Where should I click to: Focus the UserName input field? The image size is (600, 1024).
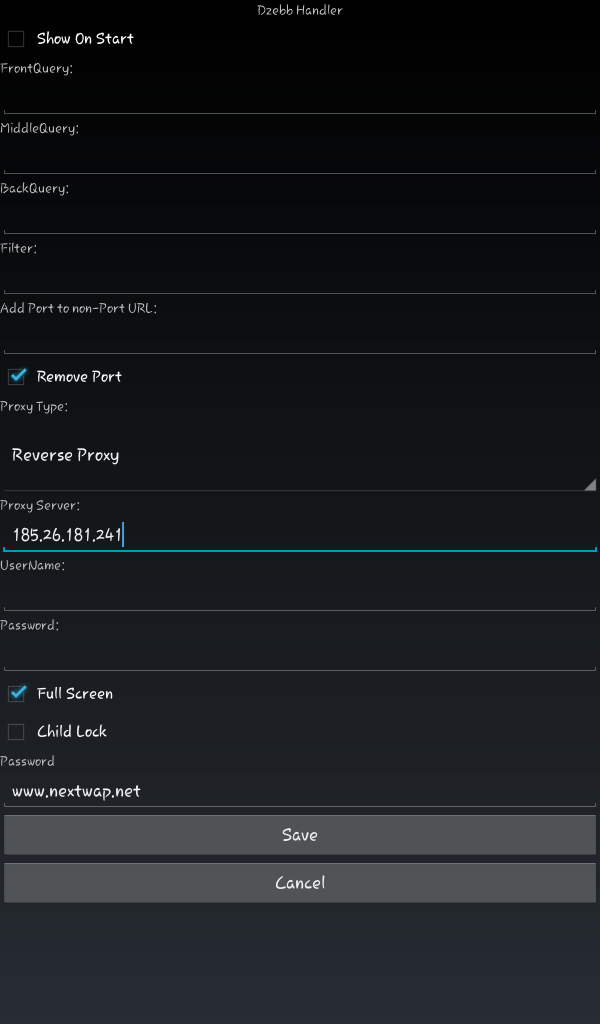[300, 595]
